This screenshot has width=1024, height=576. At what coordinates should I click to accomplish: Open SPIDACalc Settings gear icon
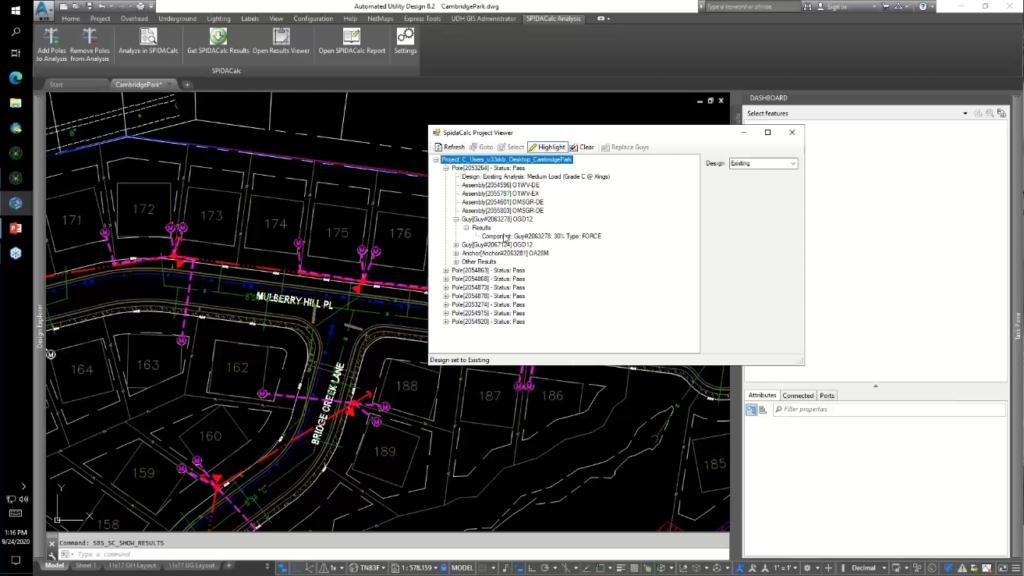(x=405, y=37)
